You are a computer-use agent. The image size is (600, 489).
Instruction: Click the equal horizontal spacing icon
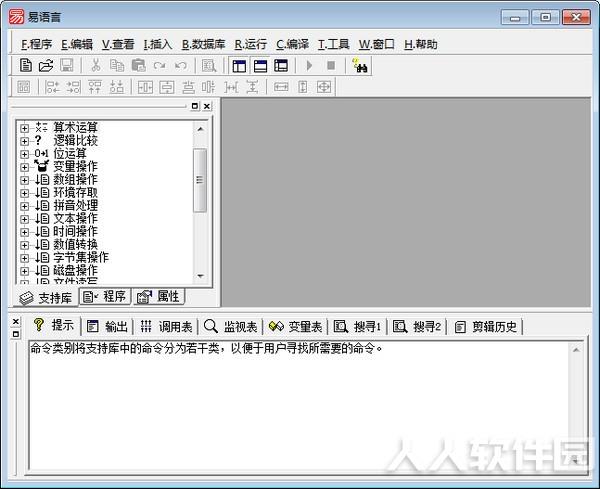coord(231,87)
